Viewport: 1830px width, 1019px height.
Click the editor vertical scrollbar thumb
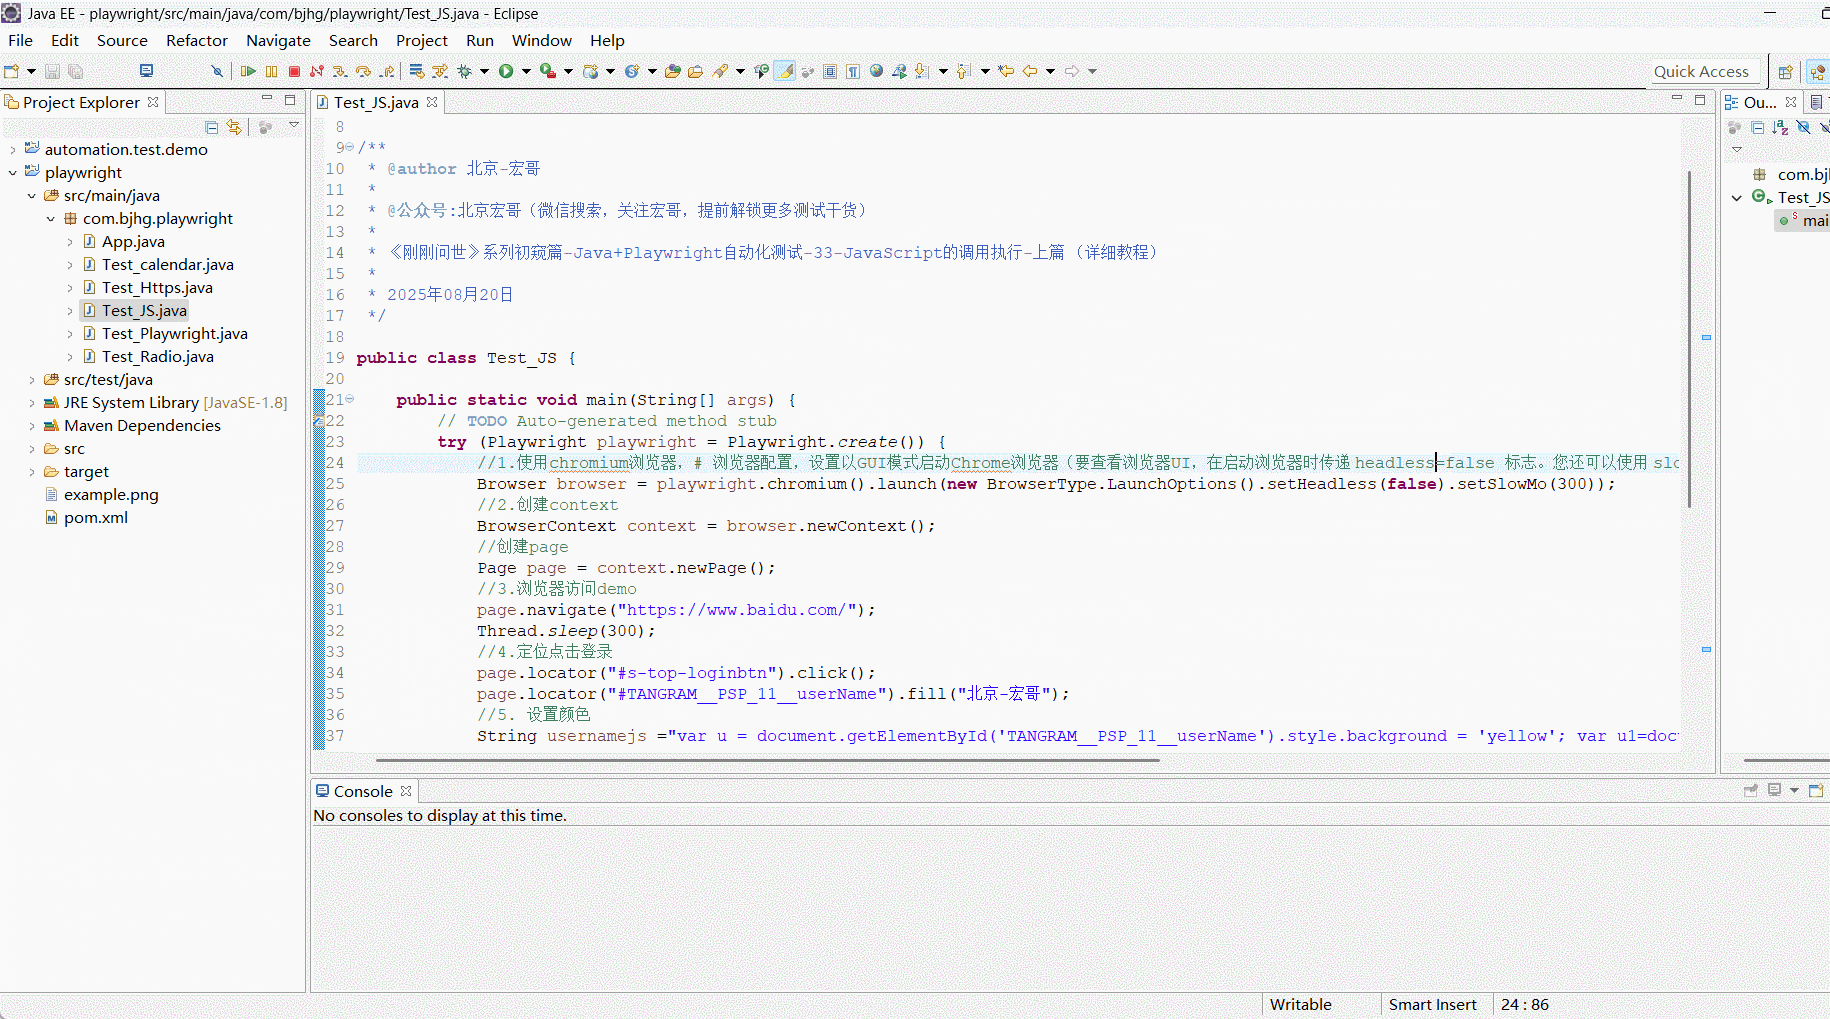pyautogui.click(x=1689, y=340)
